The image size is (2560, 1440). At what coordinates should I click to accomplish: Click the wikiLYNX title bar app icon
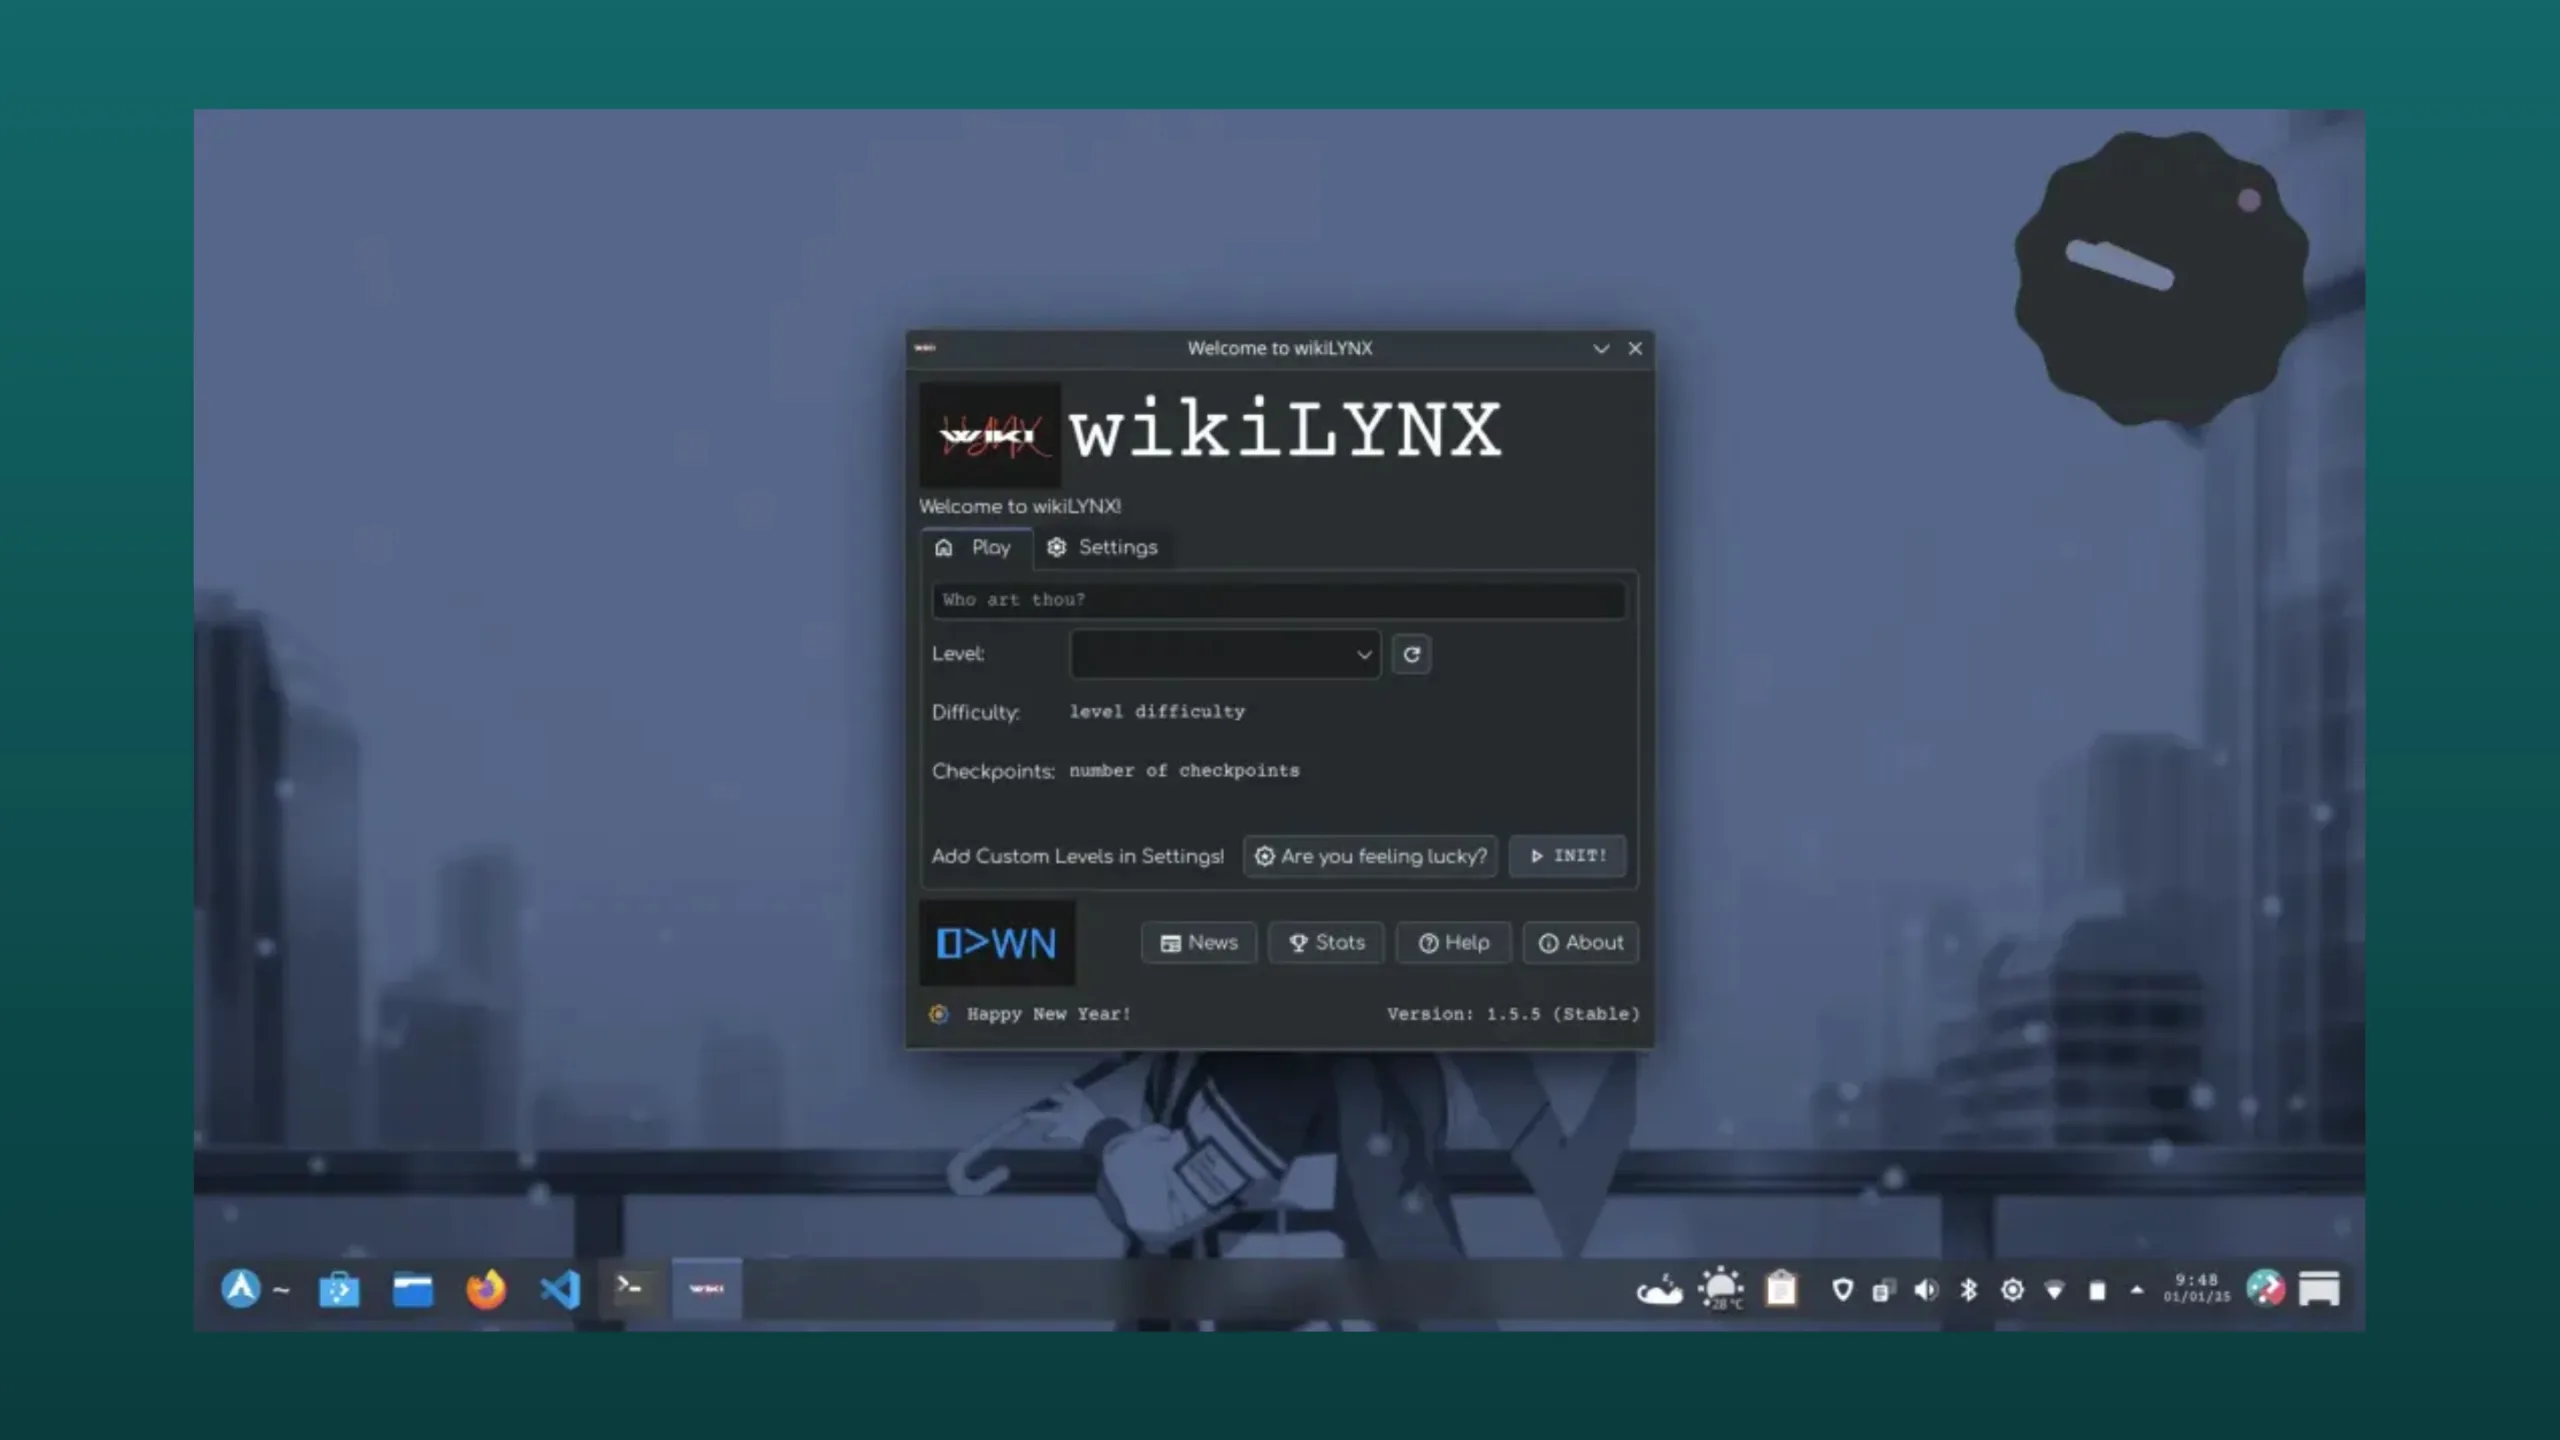click(925, 348)
